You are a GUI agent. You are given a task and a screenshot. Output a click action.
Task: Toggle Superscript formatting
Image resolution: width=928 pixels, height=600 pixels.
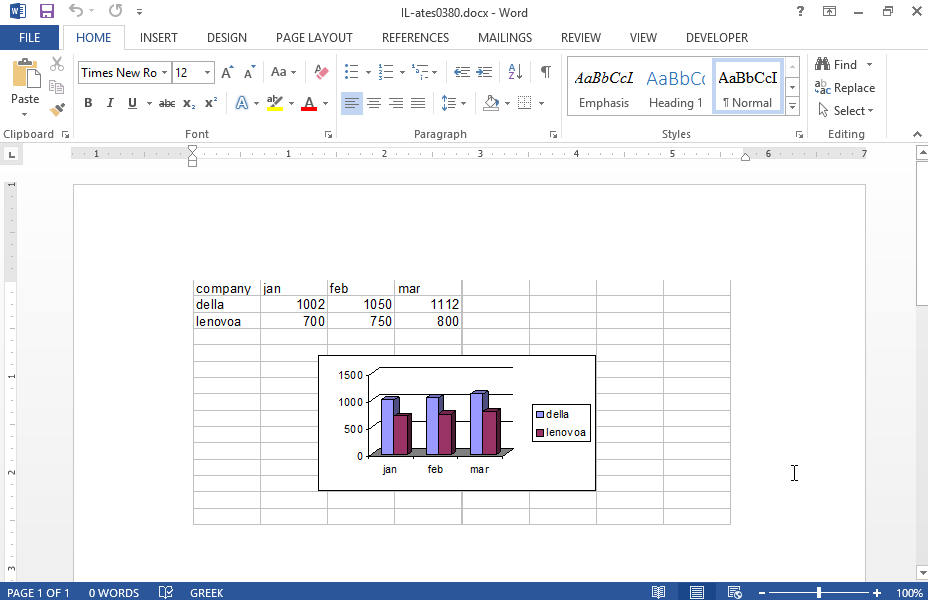click(211, 104)
